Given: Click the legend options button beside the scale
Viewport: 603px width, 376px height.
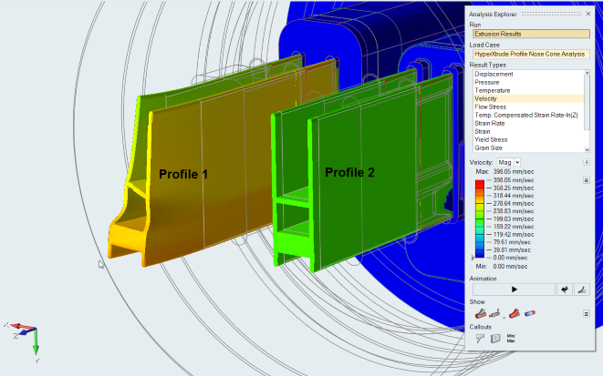Looking at the screenshot, I should tap(586, 180).
